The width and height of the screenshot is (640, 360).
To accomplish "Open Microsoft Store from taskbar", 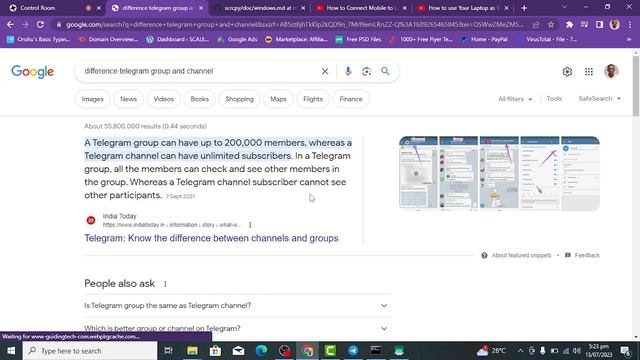I will pyautogui.click(x=215, y=351).
